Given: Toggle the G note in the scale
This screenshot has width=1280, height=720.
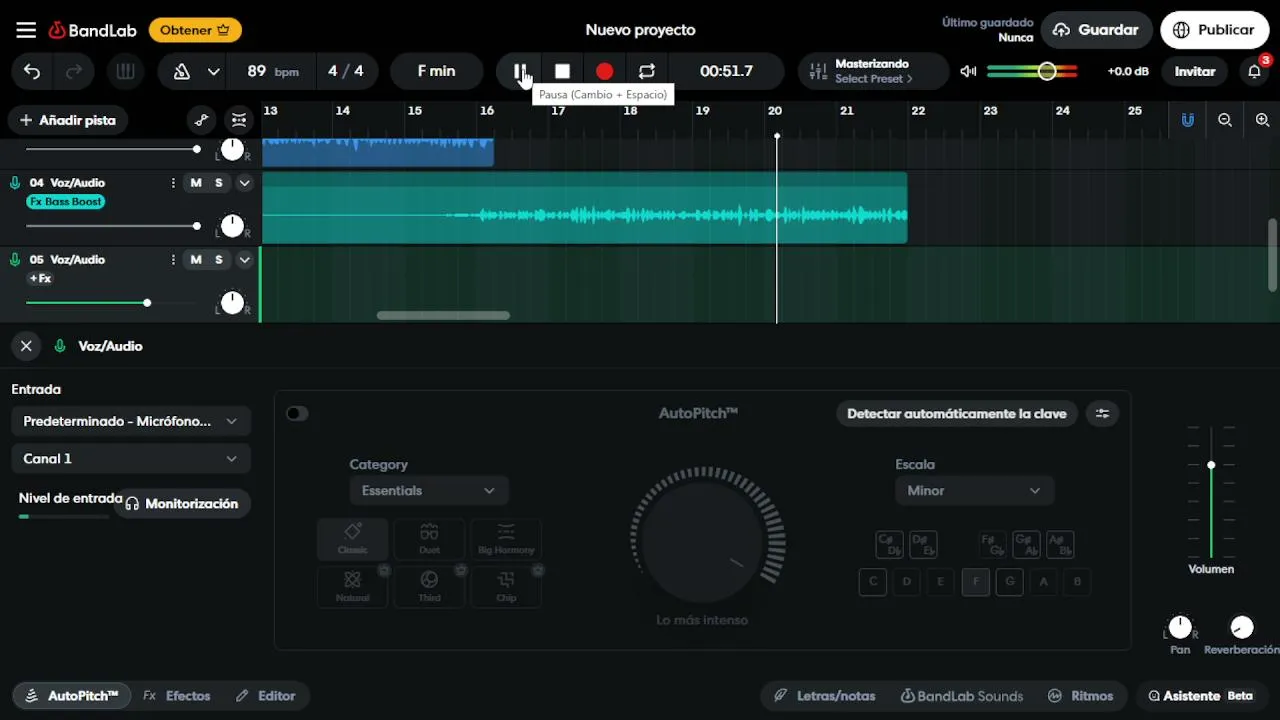Looking at the screenshot, I should (1009, 581).
